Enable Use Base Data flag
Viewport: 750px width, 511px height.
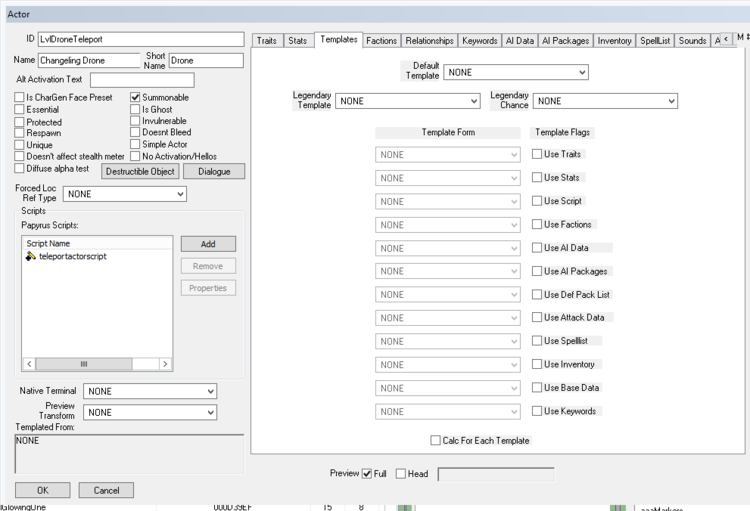pyautogui.click(x=537, y=388)
